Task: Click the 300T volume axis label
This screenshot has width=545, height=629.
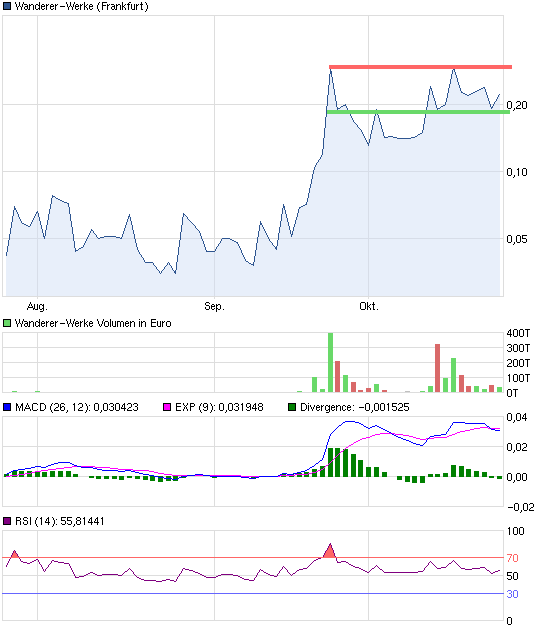Action: pos(518,348)
